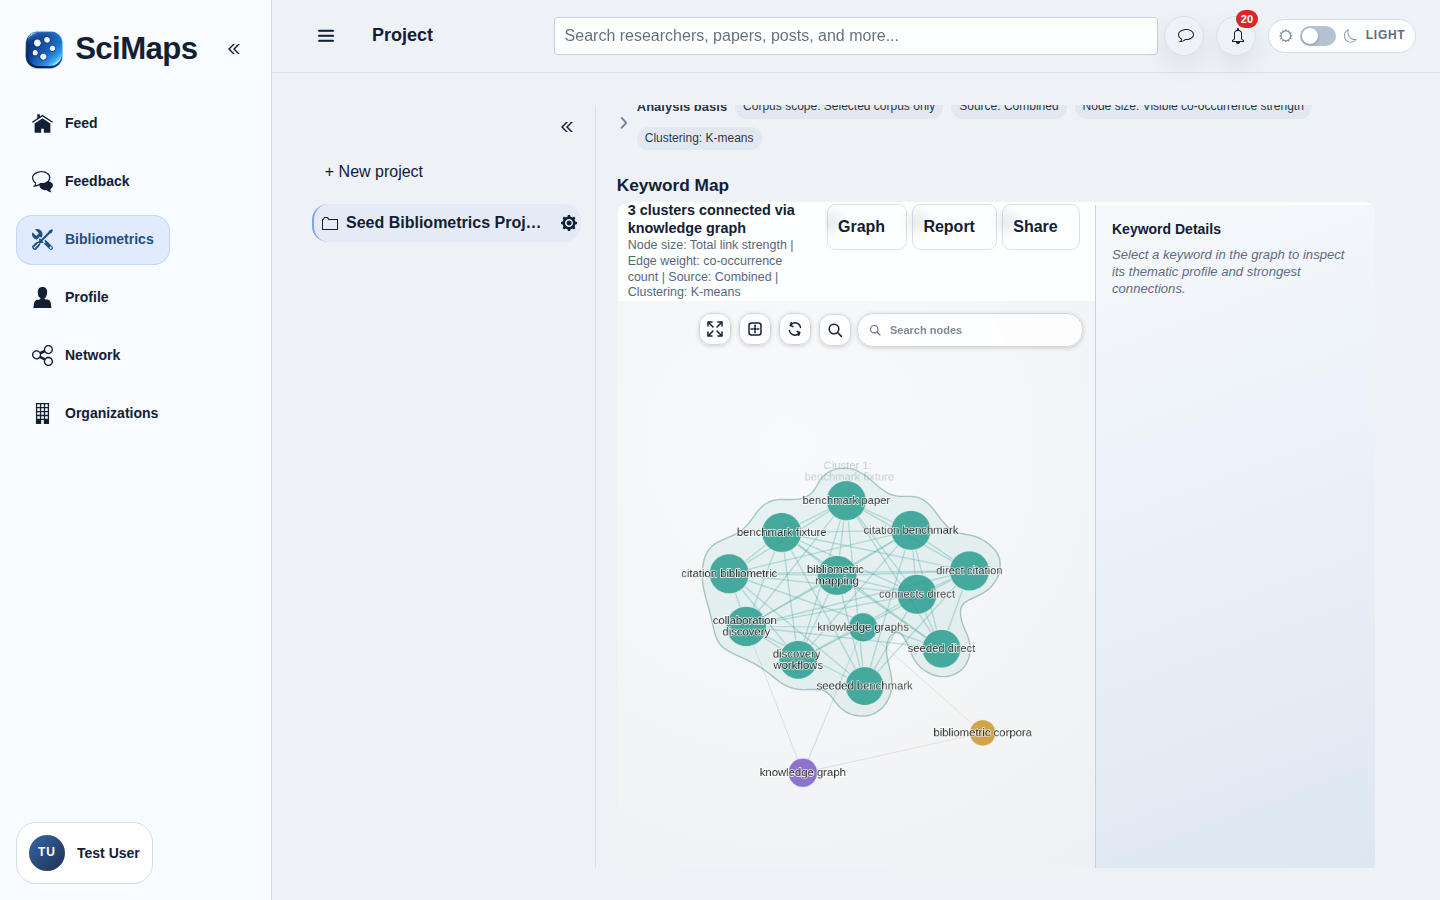Viewport: 1440px width, 900px height.
Task: Expand the Analysis basis chevron
Action: pos(623,123)
